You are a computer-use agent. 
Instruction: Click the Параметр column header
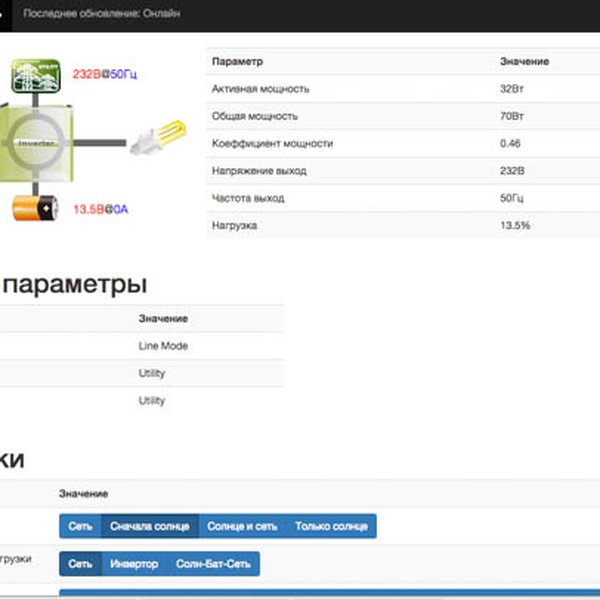coord(238,62)
